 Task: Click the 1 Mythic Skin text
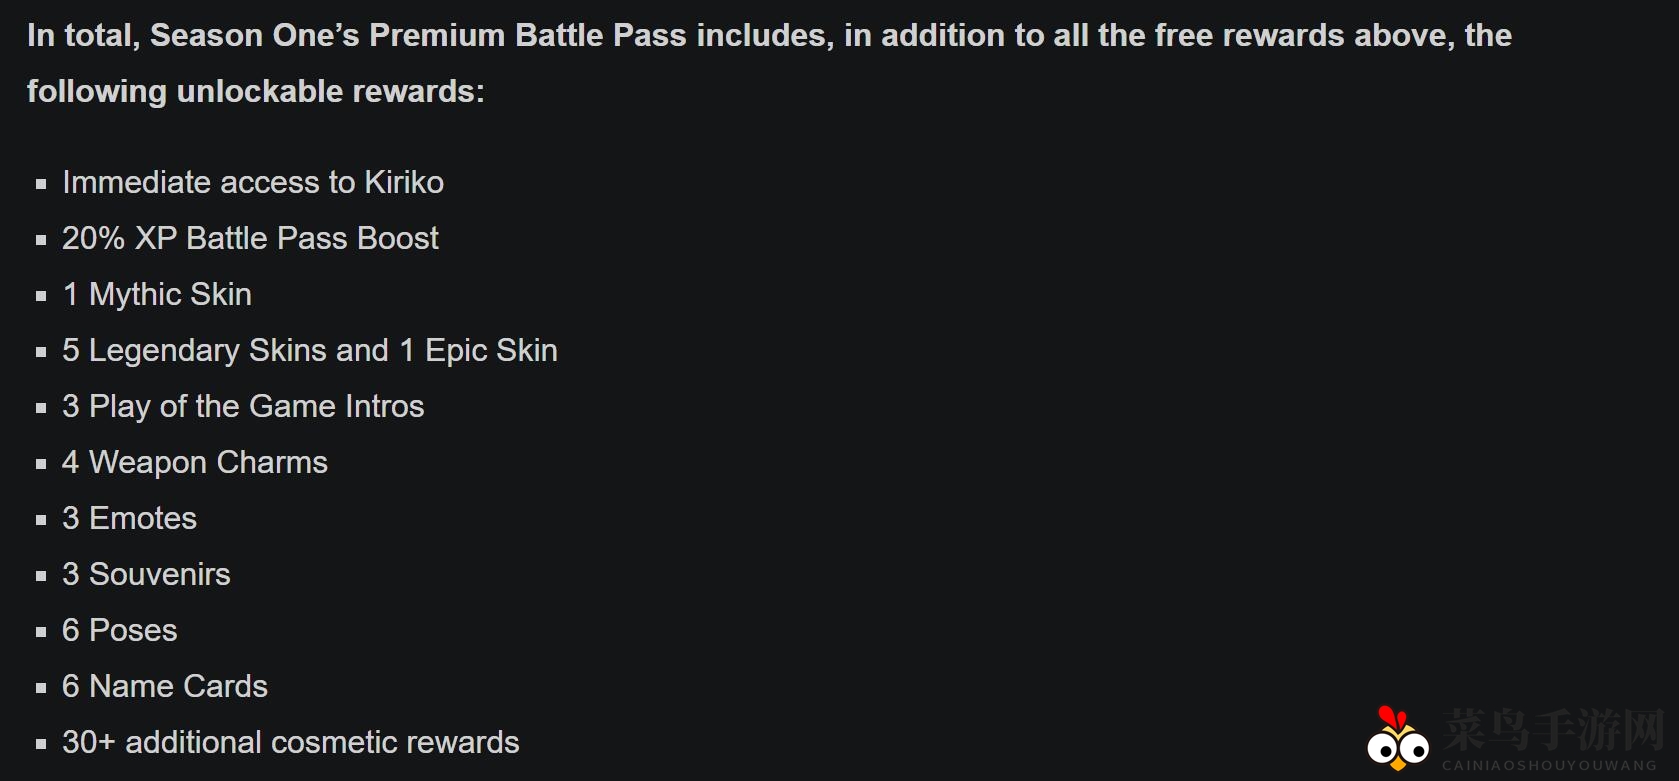tap(157, 294)
